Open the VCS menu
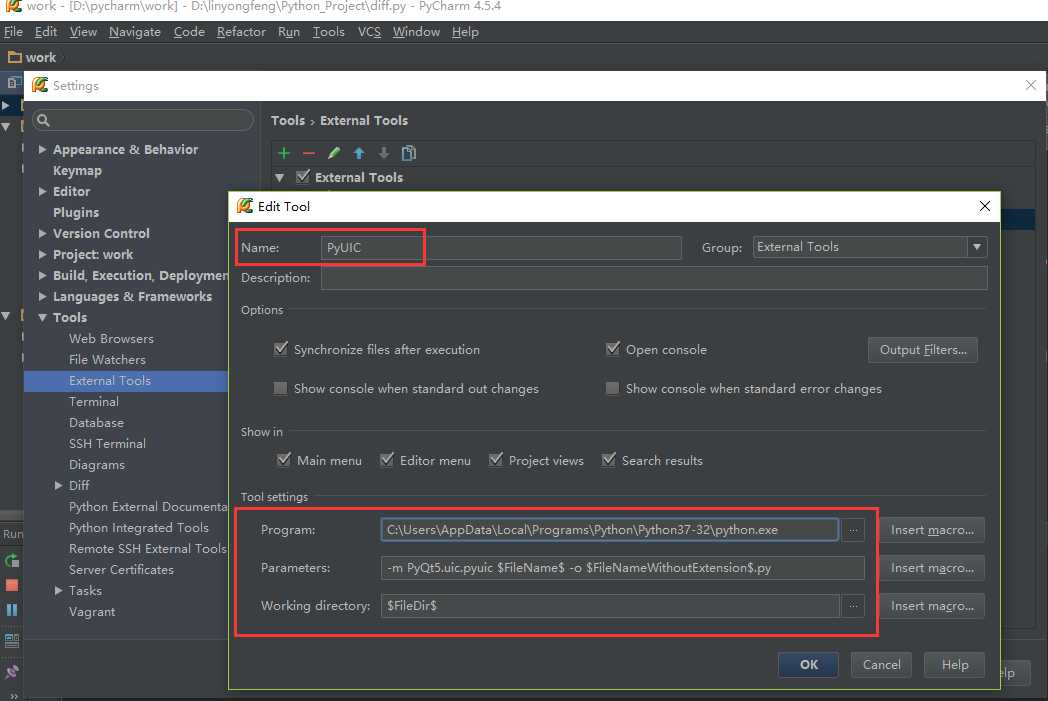Image resolution: width=1048 pixels, height=701 pixels. [369, 32]
